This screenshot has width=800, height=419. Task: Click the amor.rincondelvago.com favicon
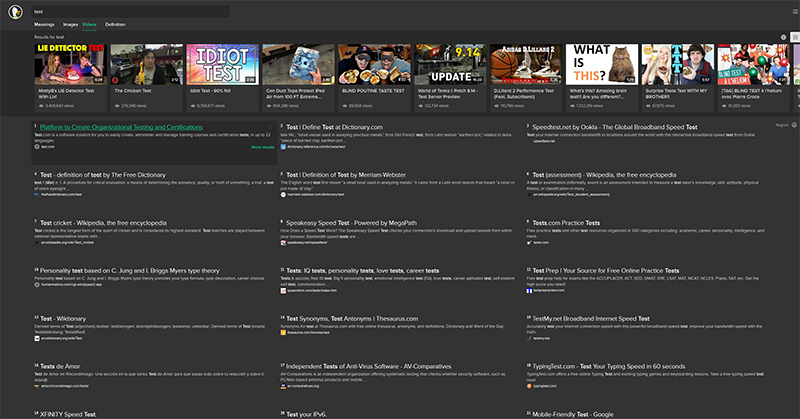point(37,386)
